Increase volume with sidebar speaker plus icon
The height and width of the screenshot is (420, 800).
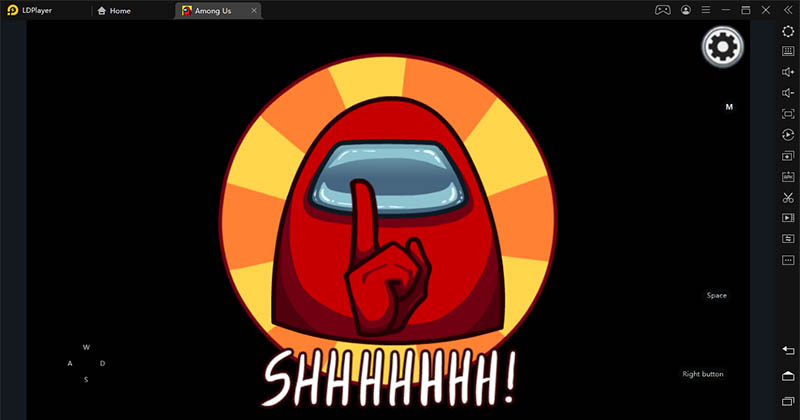[788, 72]
